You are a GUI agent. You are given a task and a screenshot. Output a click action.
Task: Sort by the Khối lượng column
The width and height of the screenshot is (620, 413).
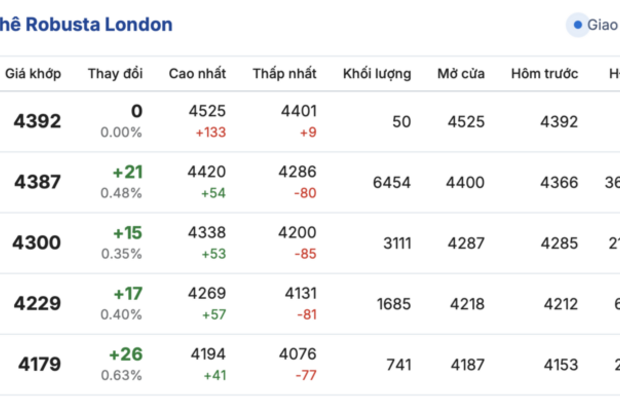(x=376, y=74)
